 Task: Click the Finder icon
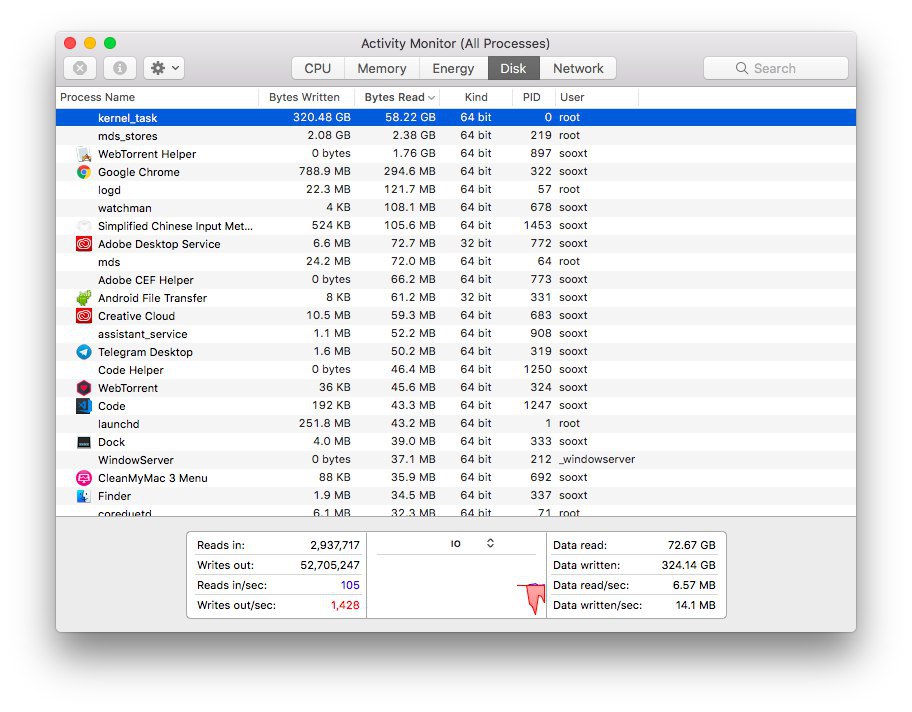pos(84,496)
